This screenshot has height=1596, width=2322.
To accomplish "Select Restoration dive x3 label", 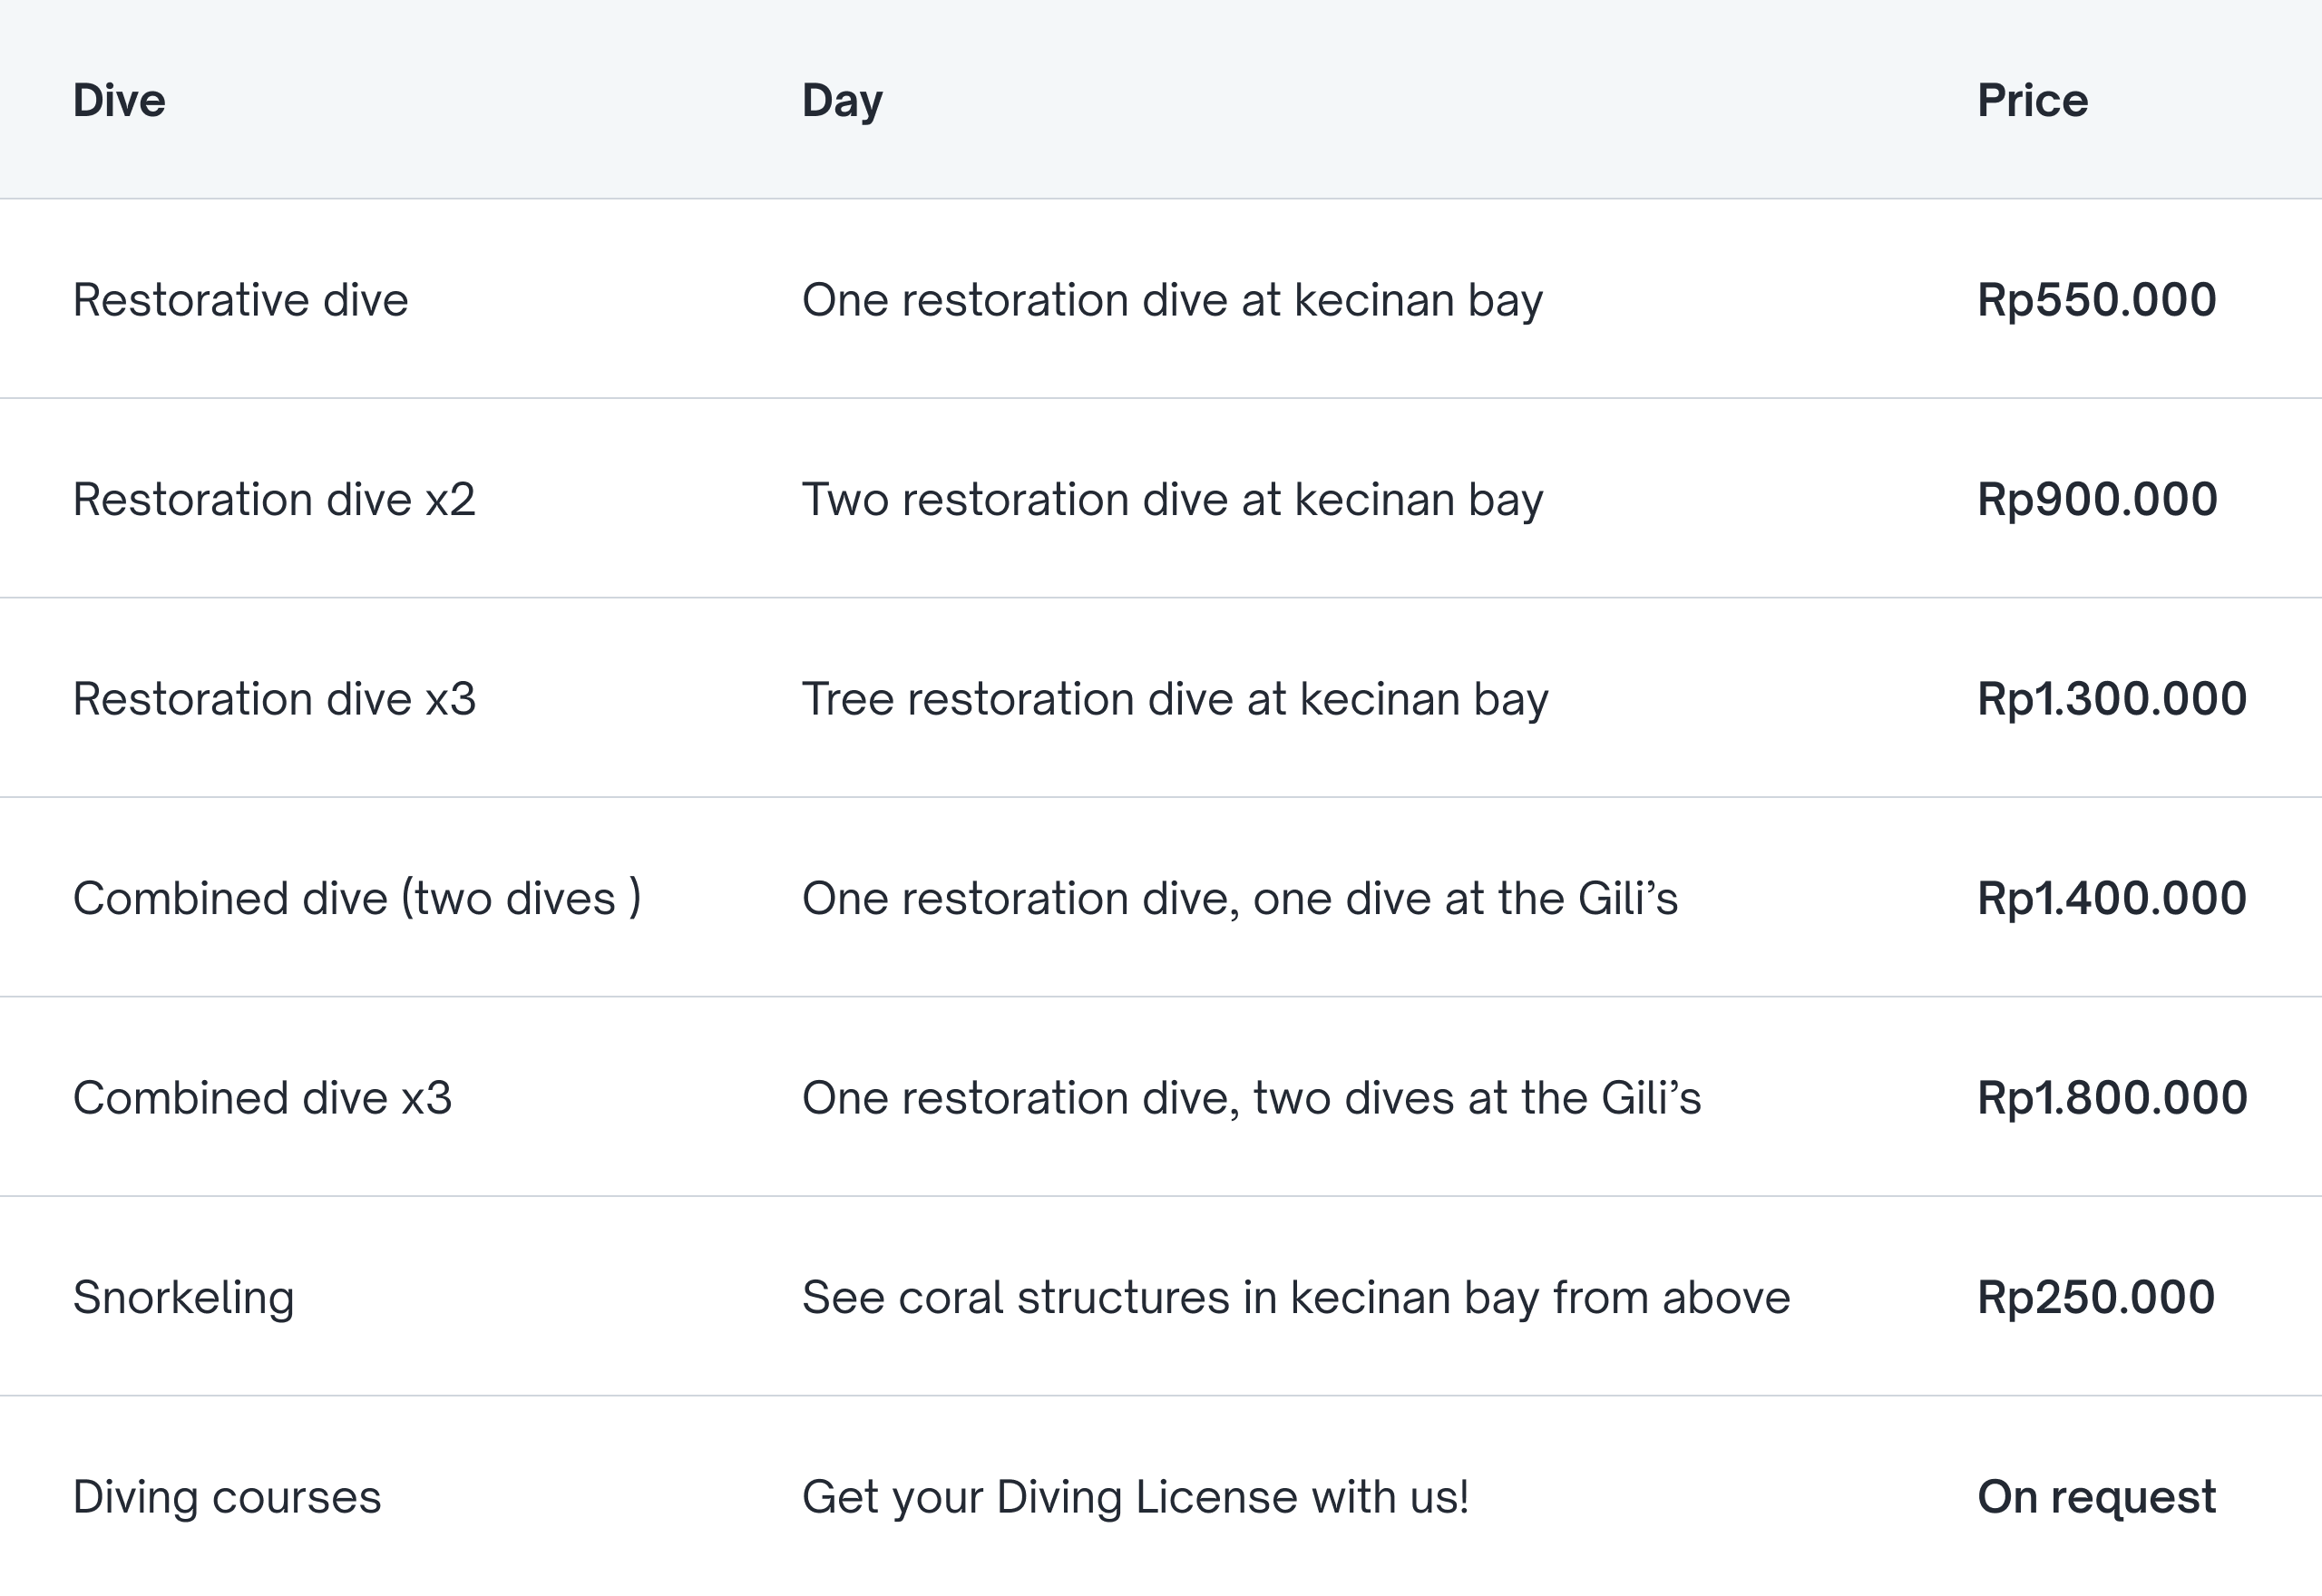I will 274,698.
